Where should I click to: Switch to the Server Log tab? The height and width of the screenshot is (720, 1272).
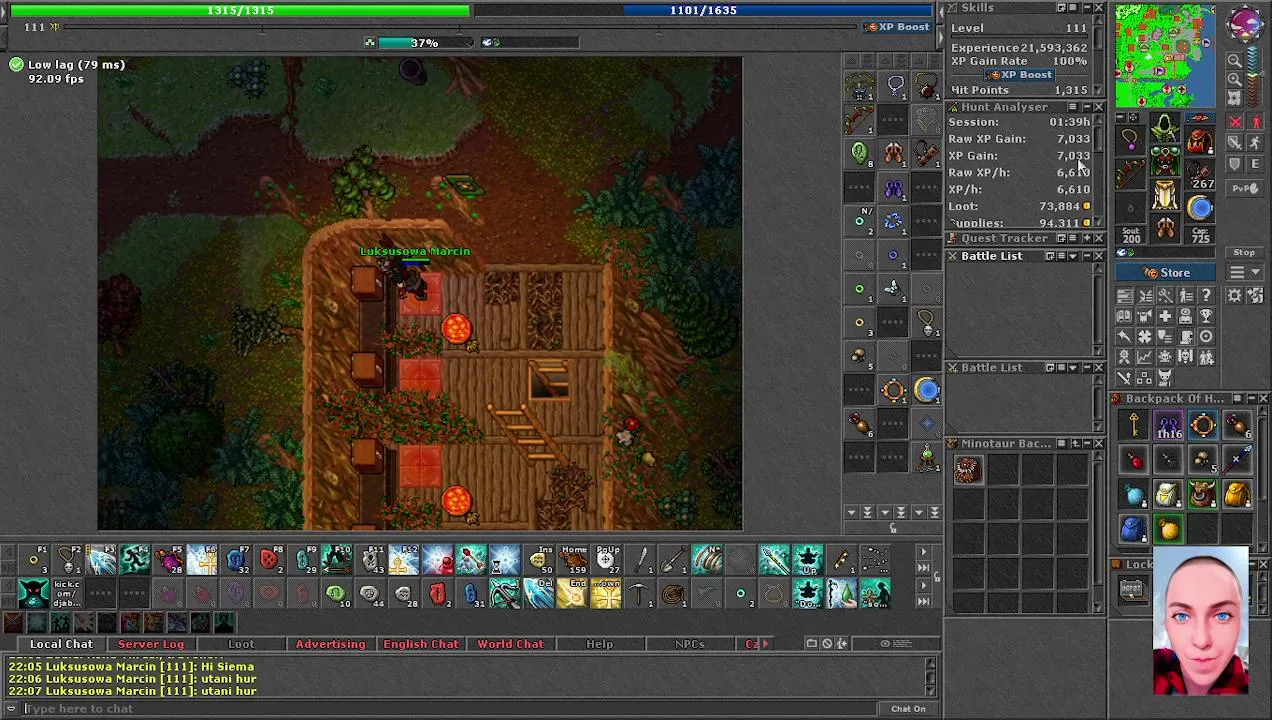pyautogui.click(x=151, y=644)
